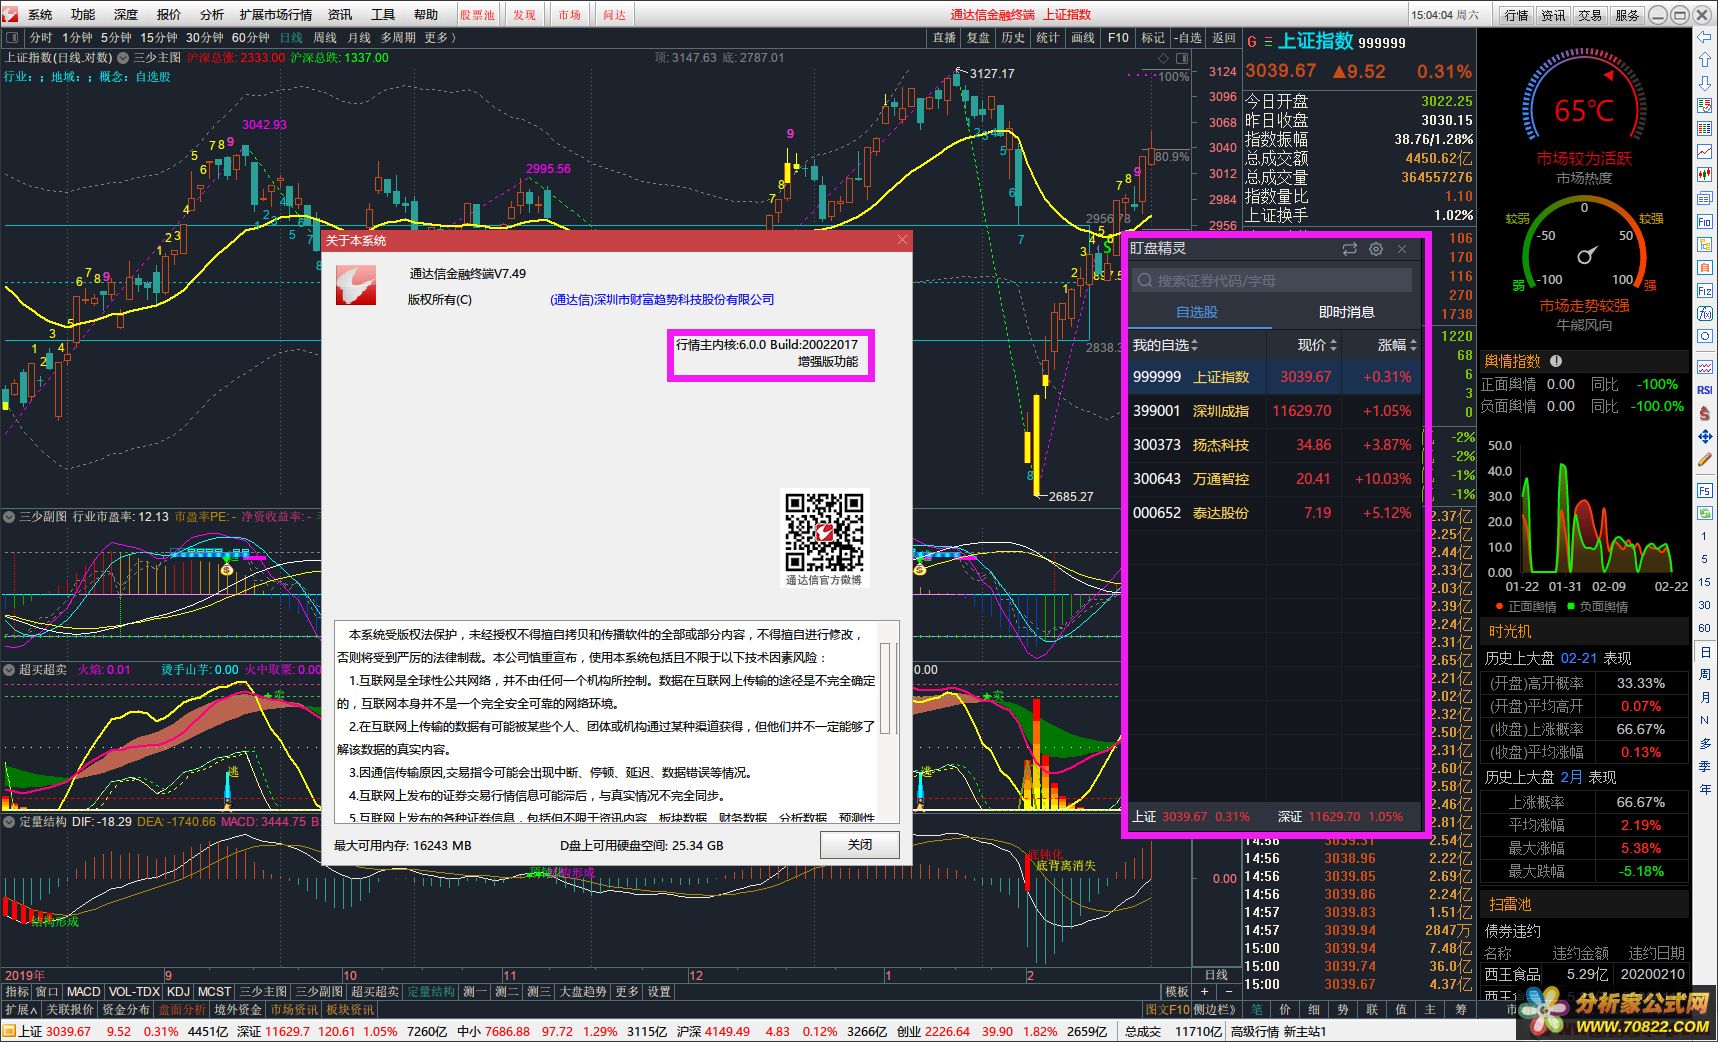Click the 股票池 button in top bar

click(477, 14)
